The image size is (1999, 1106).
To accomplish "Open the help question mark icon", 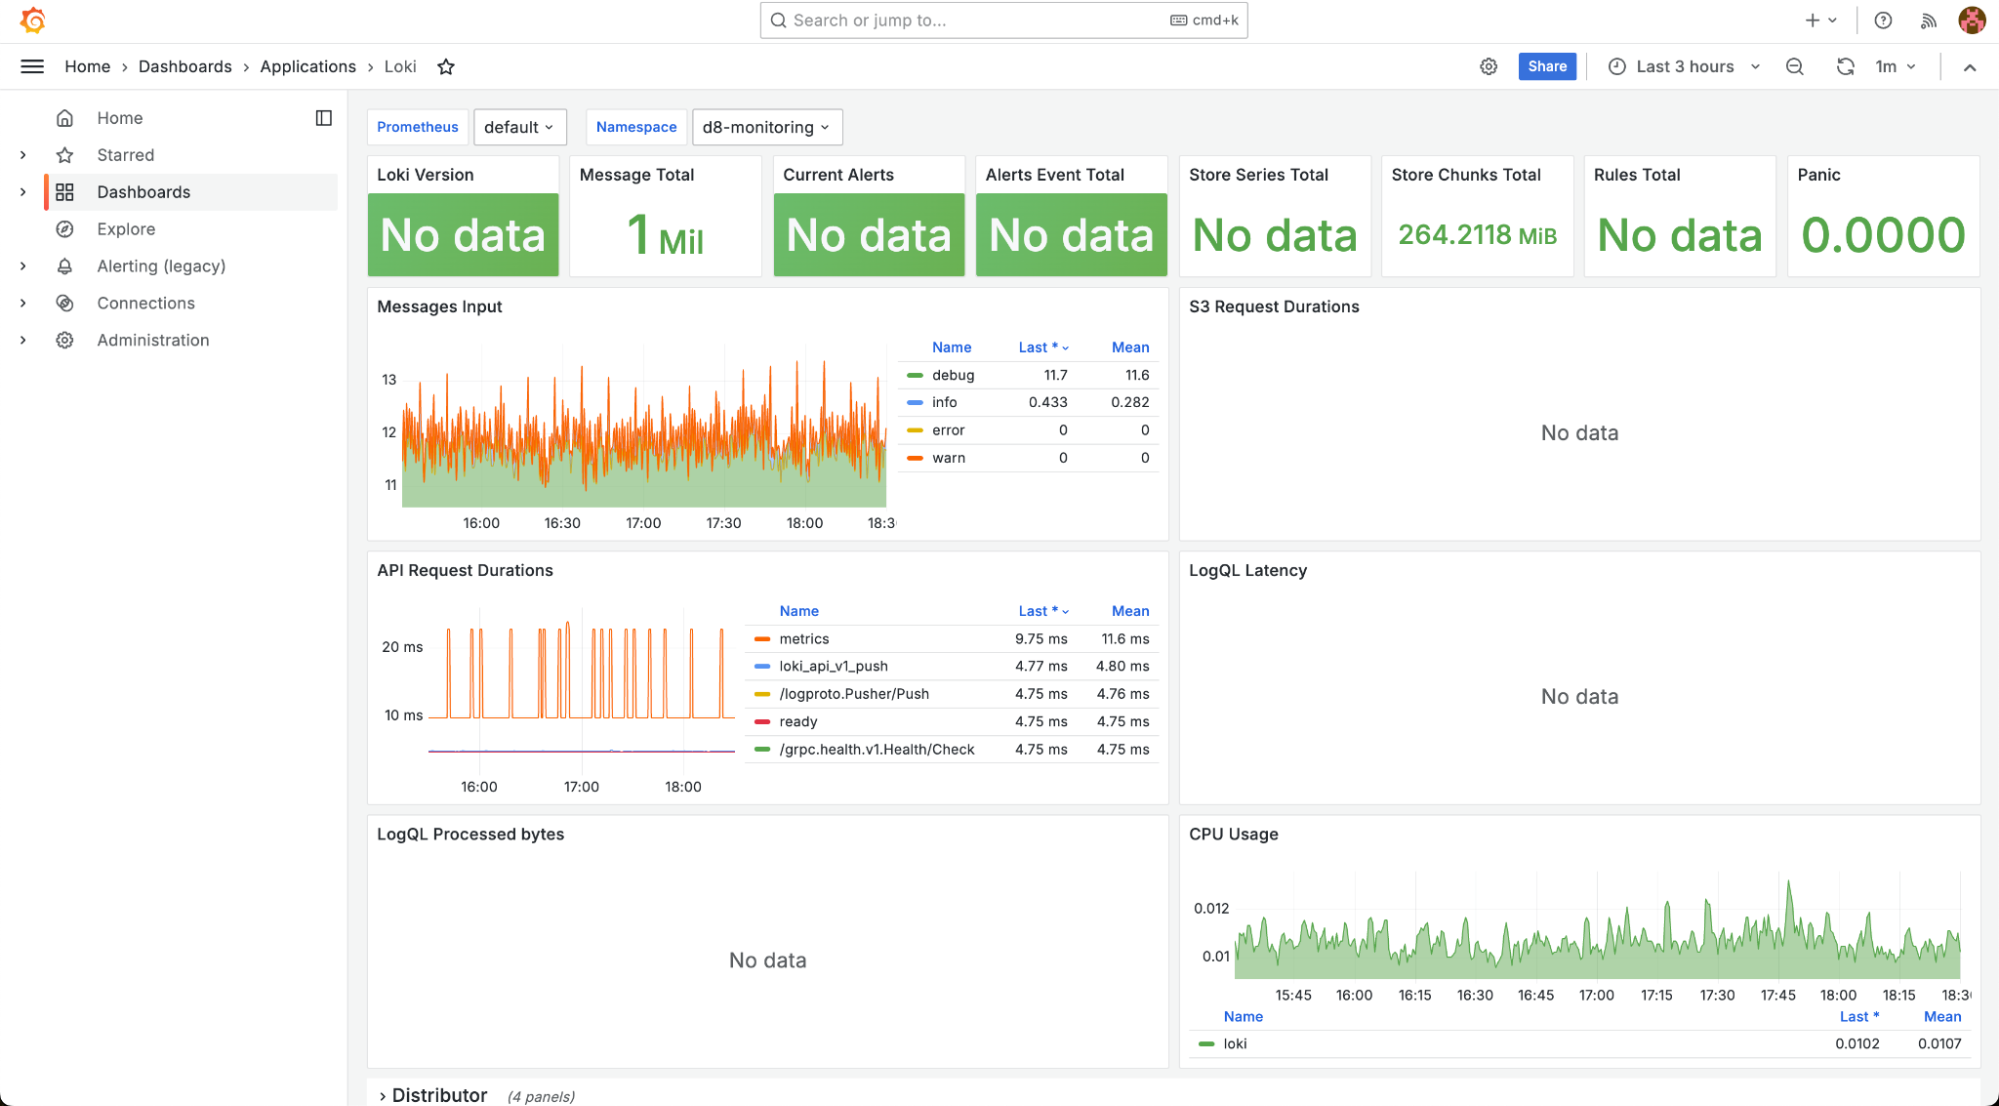I will point(1882,20).
